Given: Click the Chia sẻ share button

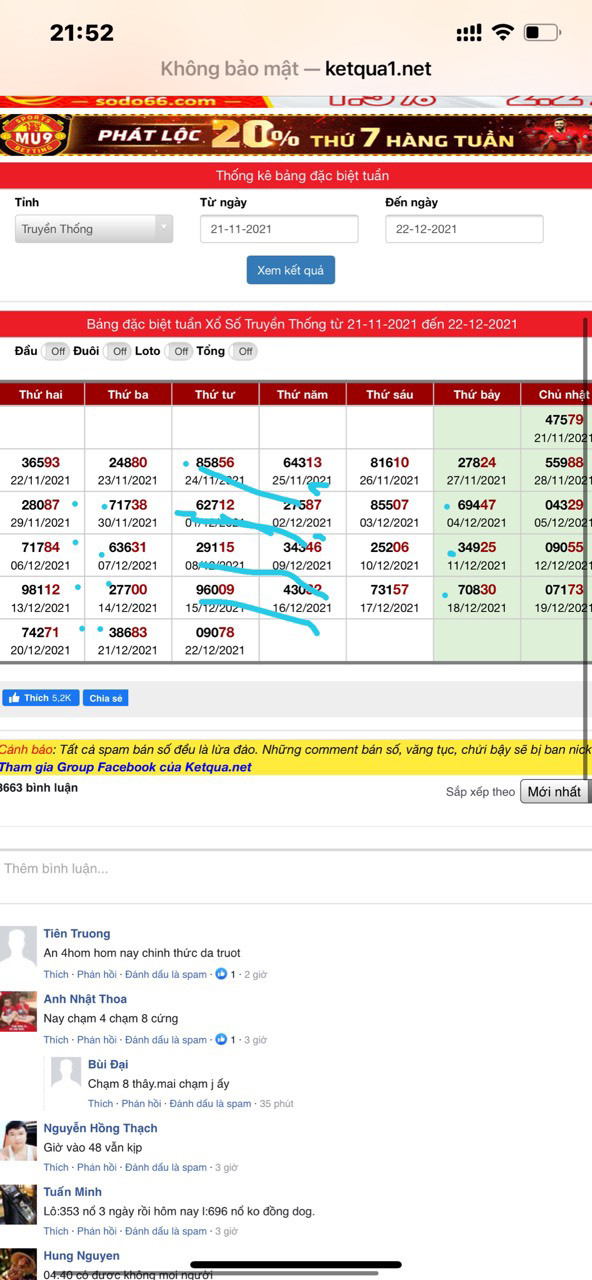Looking at the screenshot, I should pos(106,698).
